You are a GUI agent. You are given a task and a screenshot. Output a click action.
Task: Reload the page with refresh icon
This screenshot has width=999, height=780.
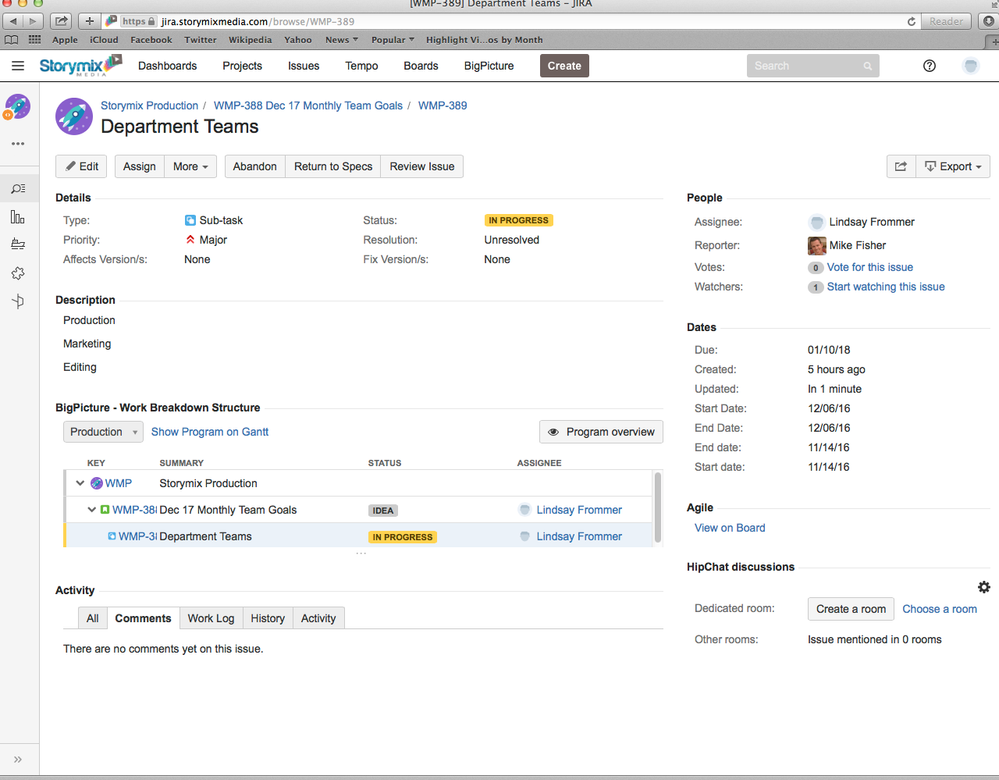pos(911,22)
